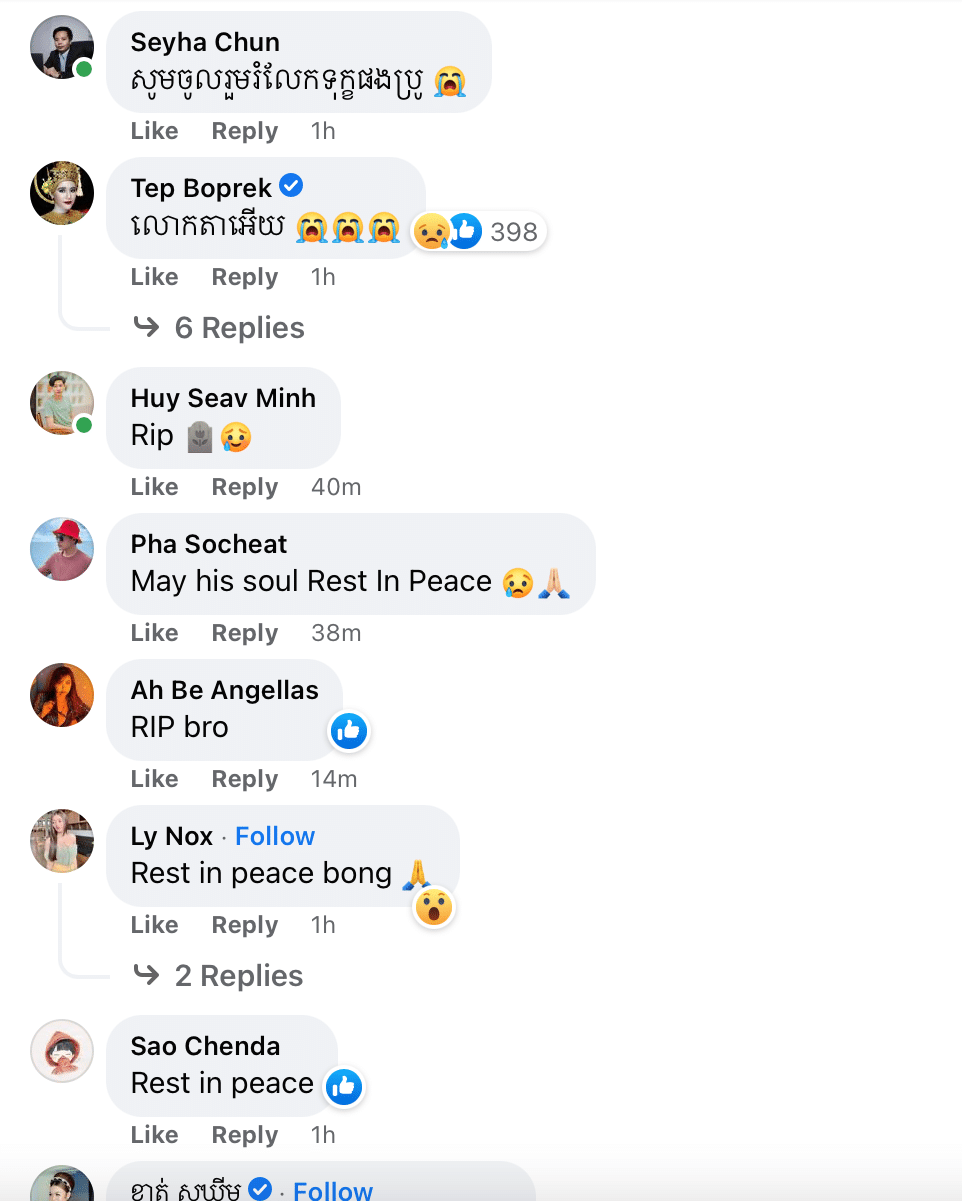The width and height of the screenshot is (962, 1201).
Task: Click Pha Socheat's avatar with the red hat
Action: [x=62, y=549]
